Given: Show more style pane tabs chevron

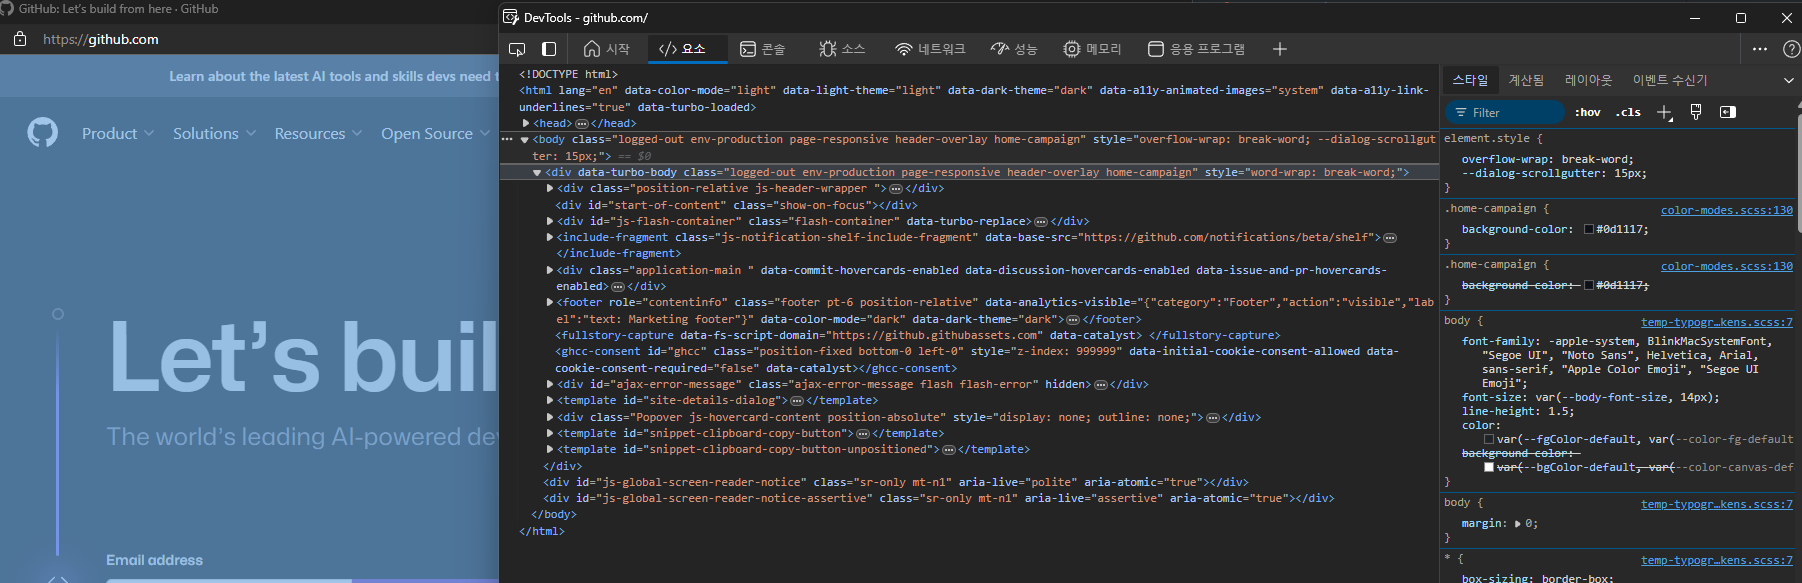Looking at the screenshot, I should click(x=1789, y=80).
